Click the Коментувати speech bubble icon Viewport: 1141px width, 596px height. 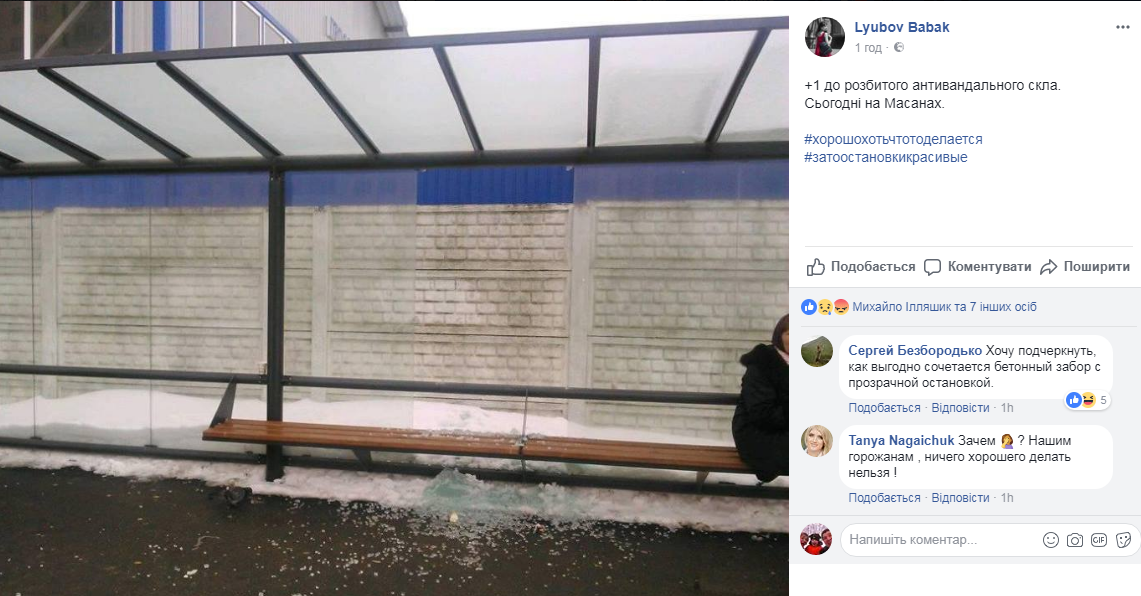point(932,267)
